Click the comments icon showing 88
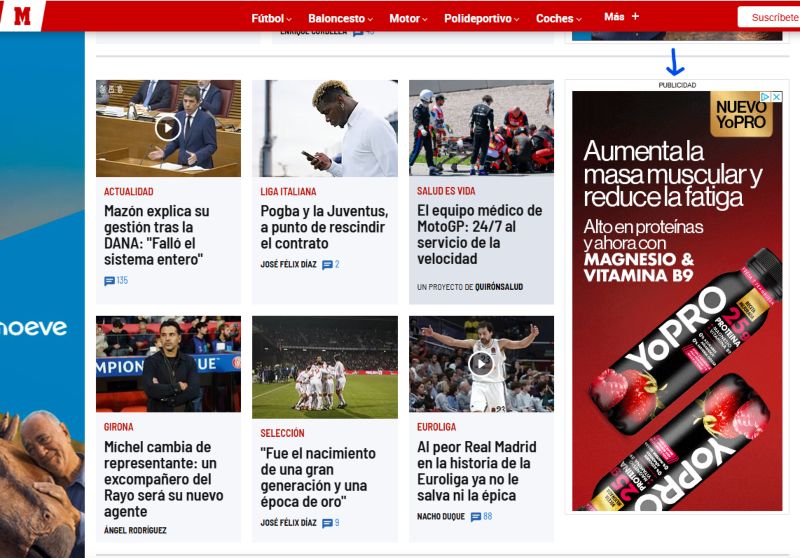The image size is (800, 558). pos(476,517)
